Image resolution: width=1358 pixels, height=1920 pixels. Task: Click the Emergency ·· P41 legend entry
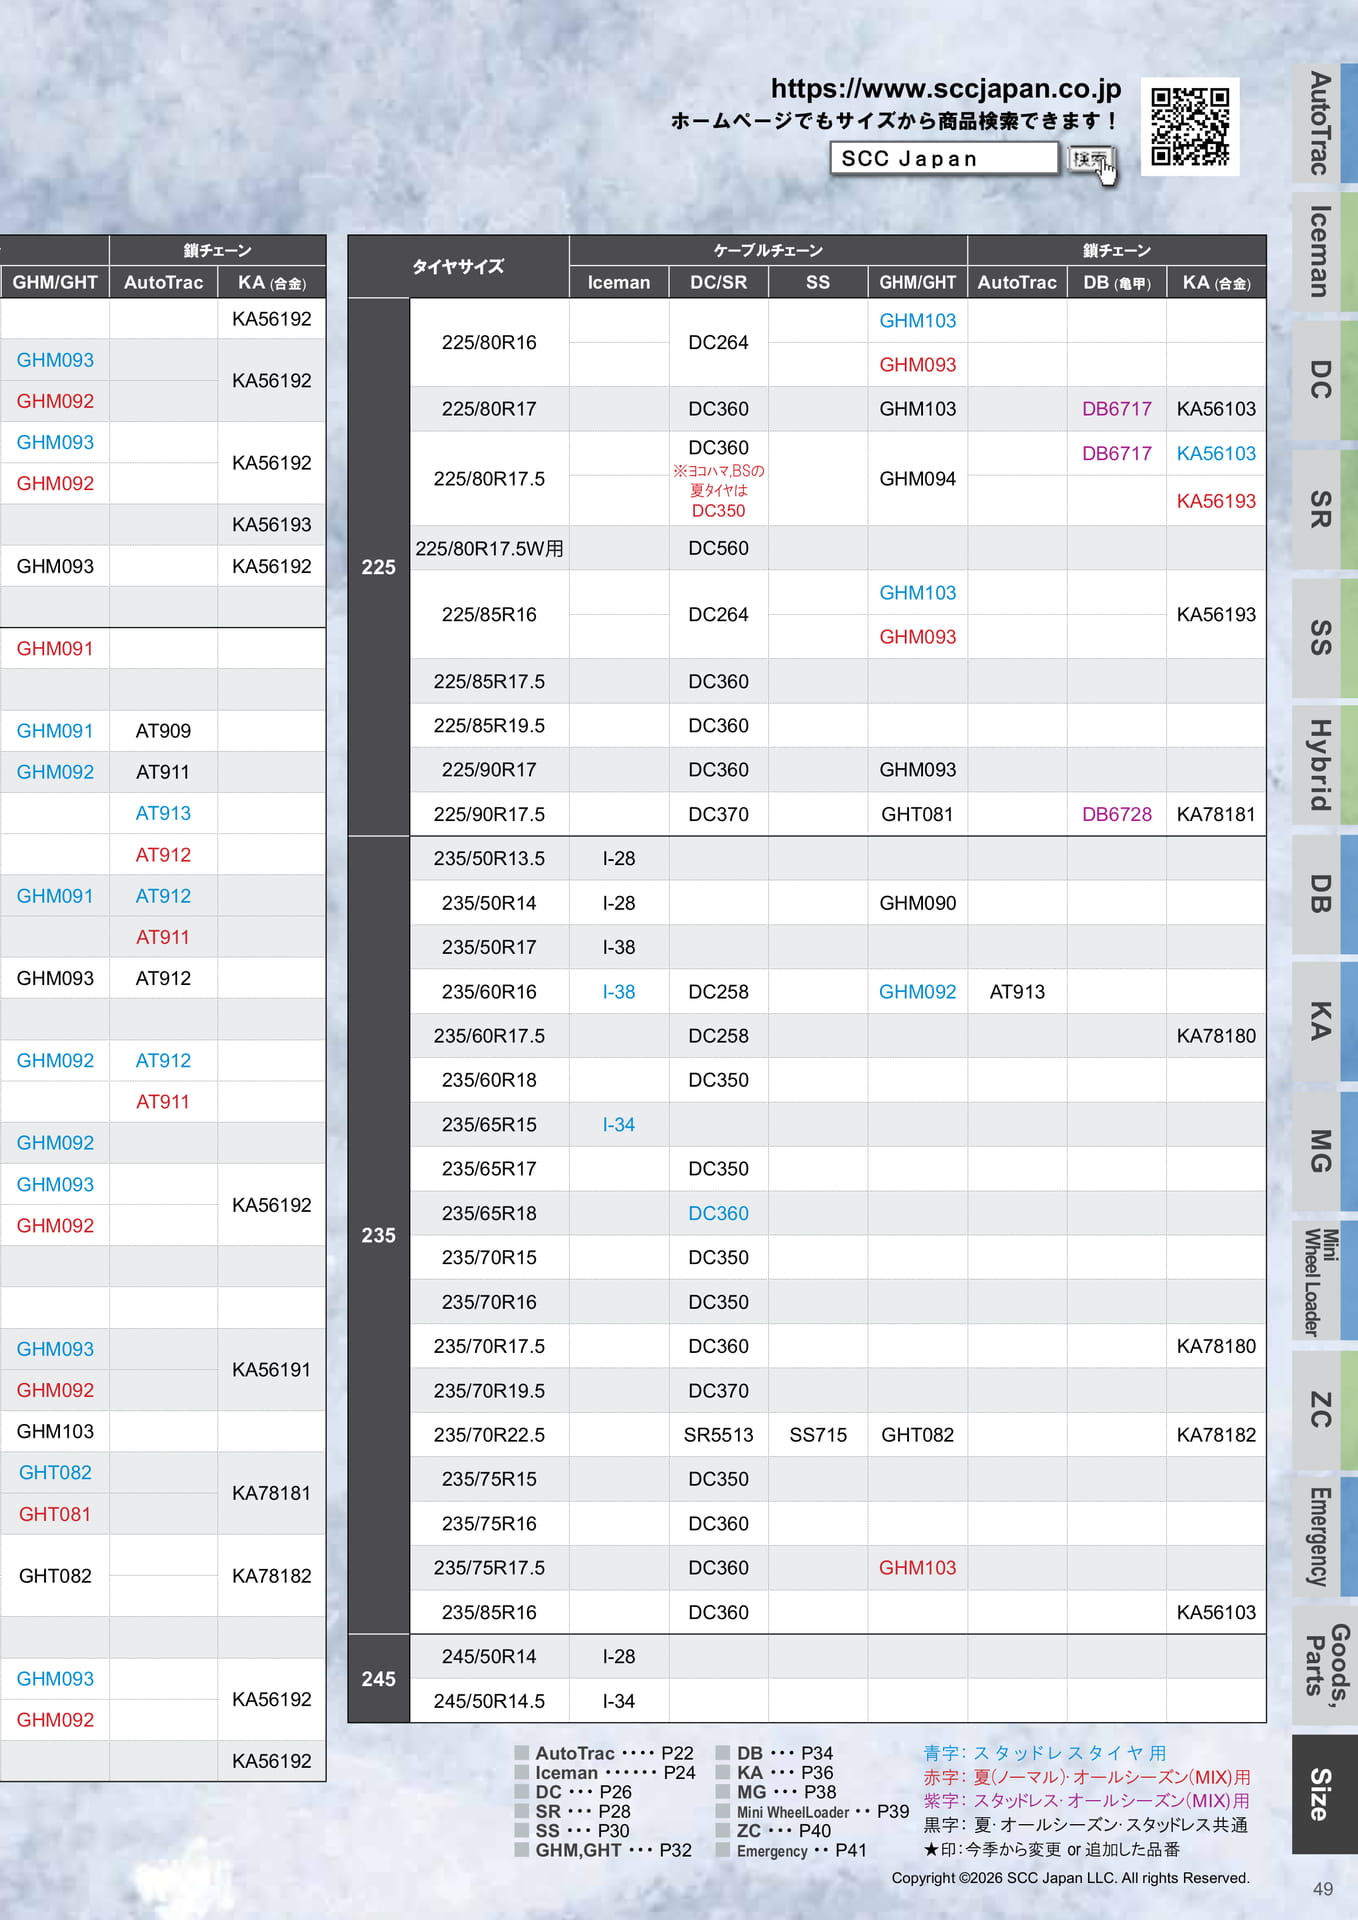pyautogui.click(x=792, y=1850)
